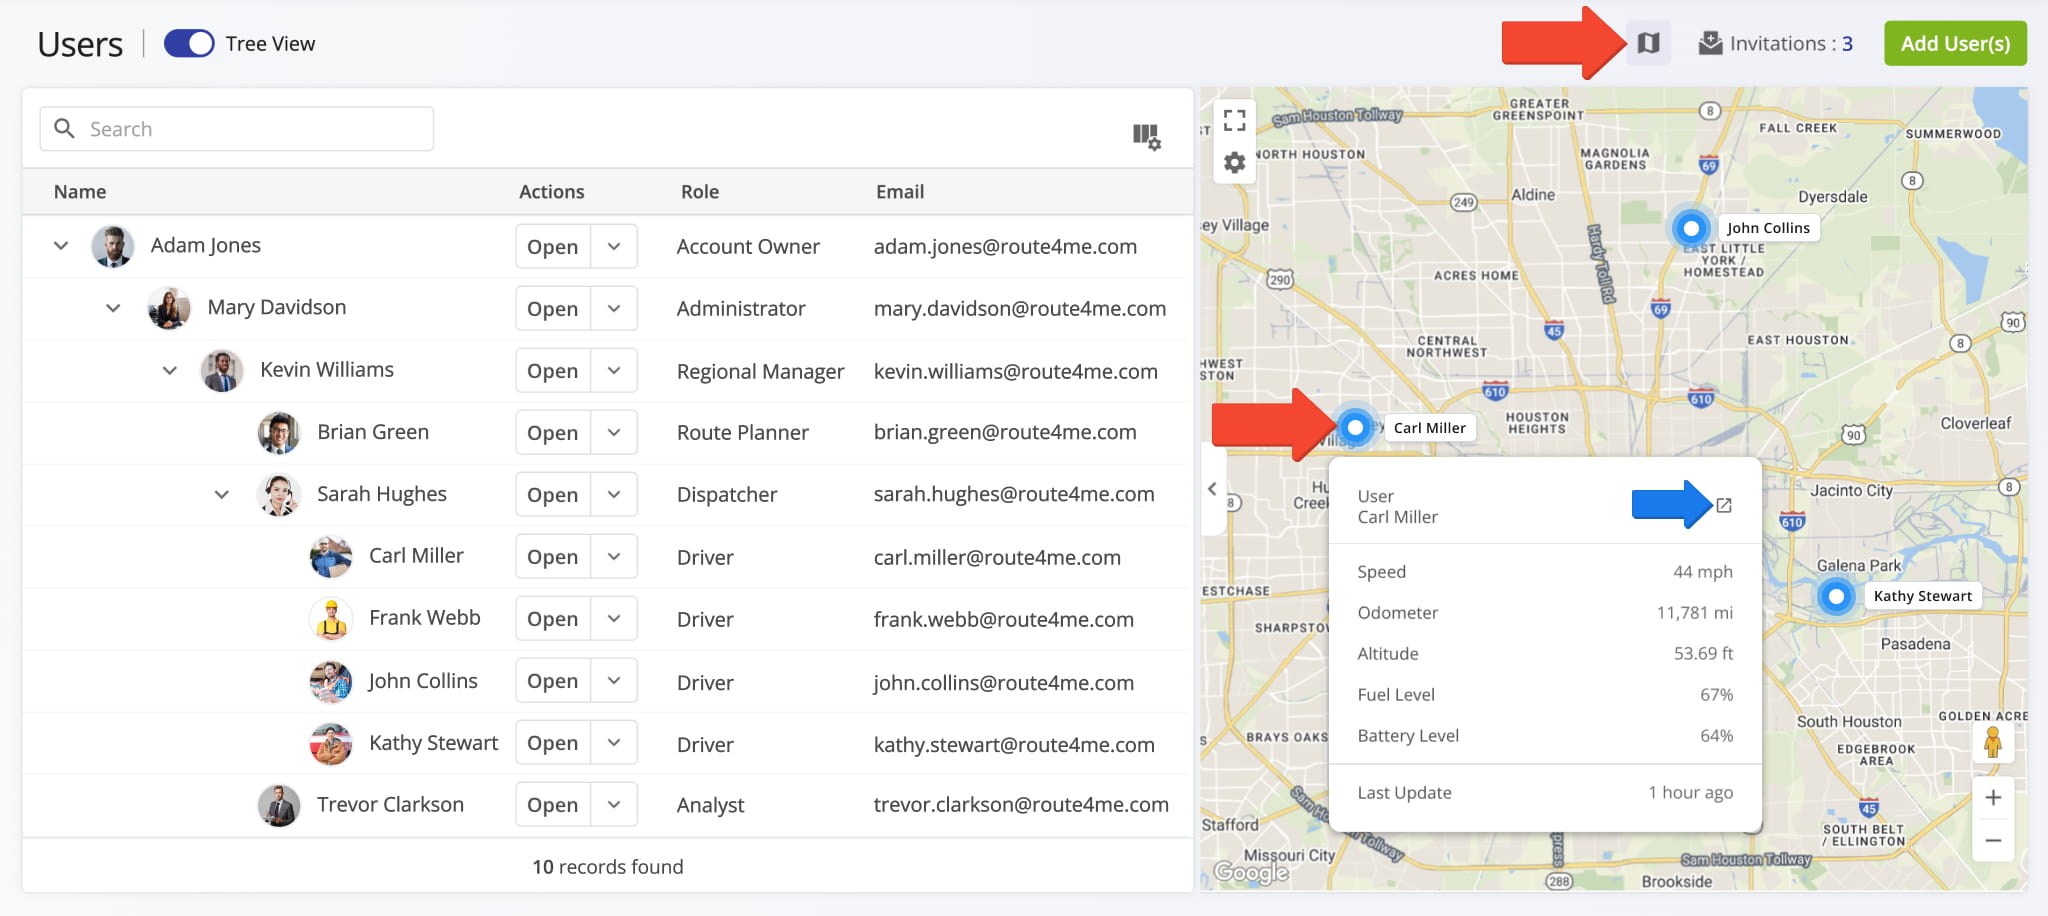This screenshot has width=2048, height=916.
Task: Click the Kathy Stewart map label
Action: click(x=1922, y=596)
